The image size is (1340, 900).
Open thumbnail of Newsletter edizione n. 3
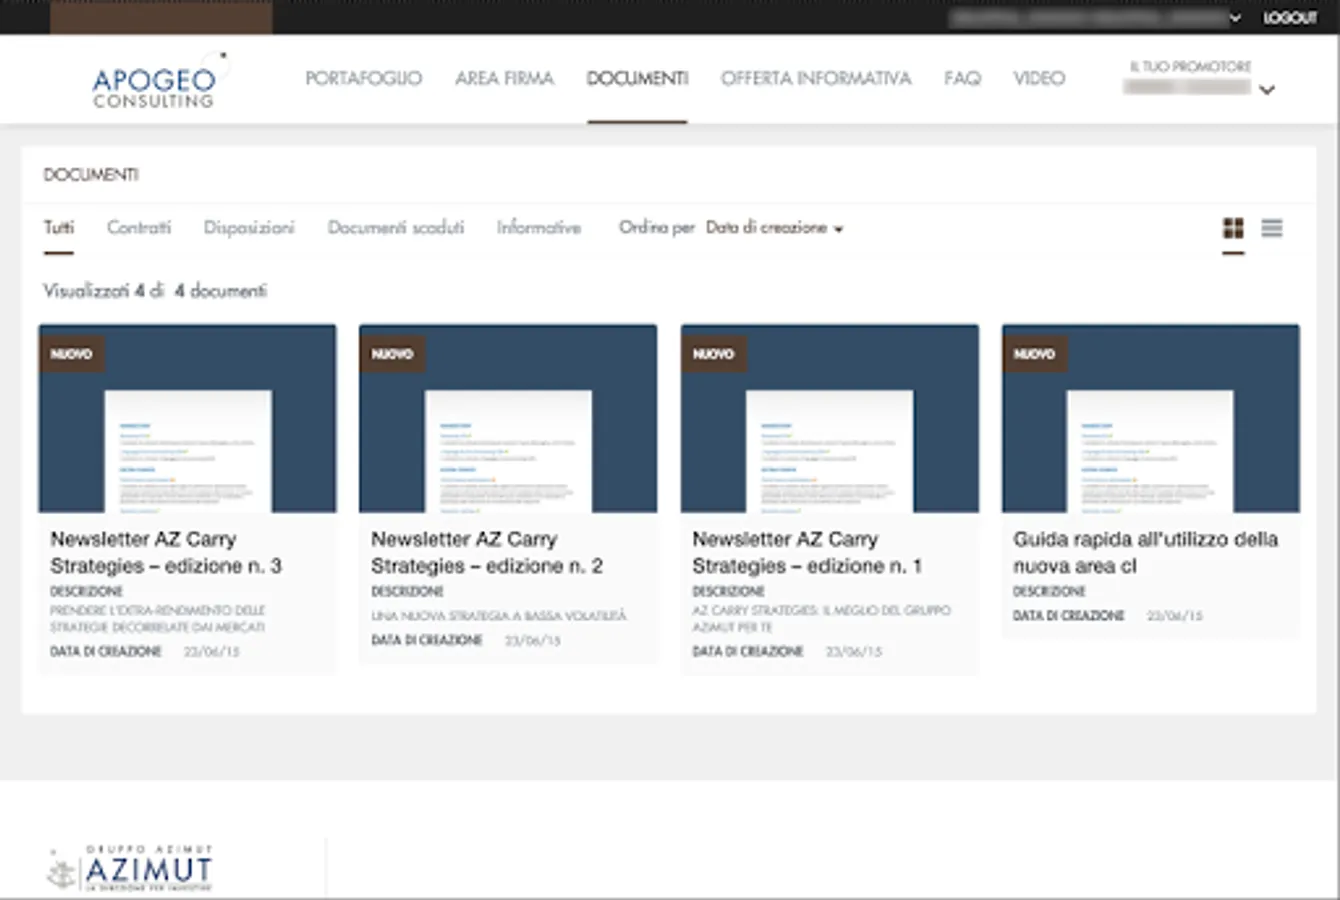(x=188, y=418)
